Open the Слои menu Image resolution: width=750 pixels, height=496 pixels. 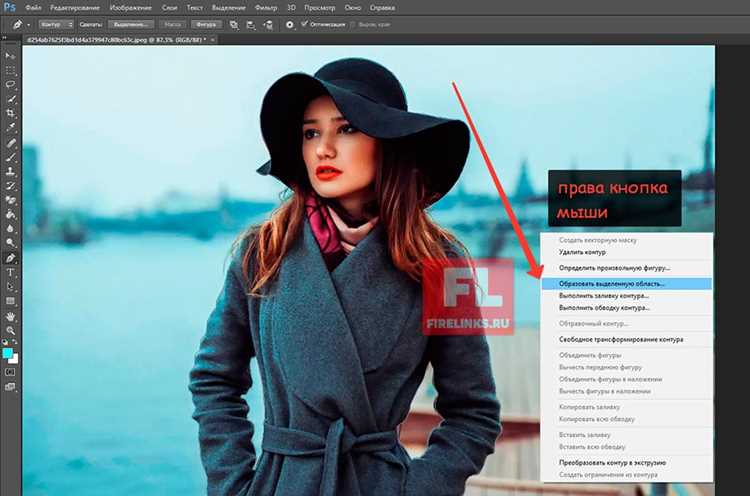[170, 8]
